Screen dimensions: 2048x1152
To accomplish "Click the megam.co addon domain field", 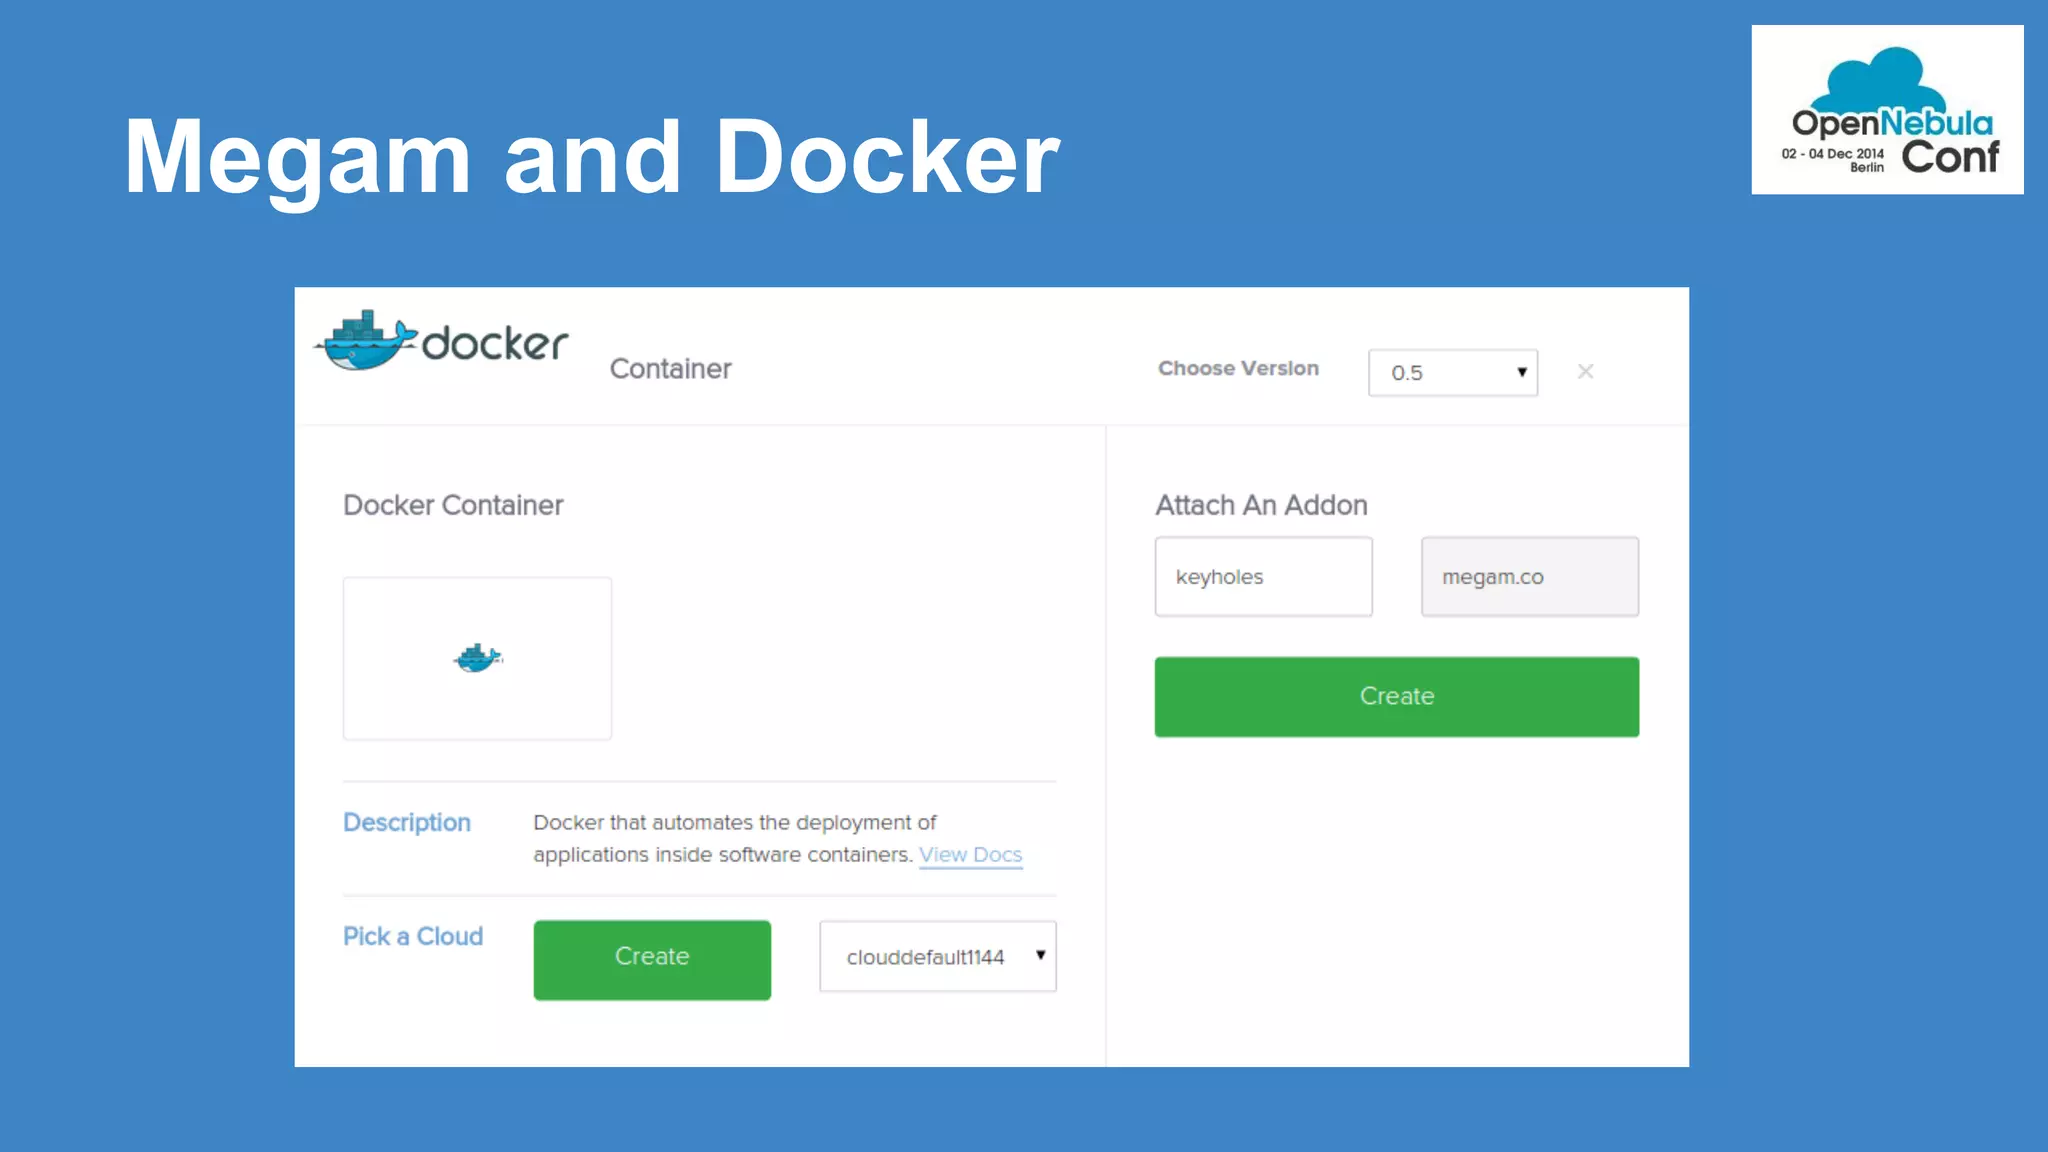I will [x=1529, y=577].
